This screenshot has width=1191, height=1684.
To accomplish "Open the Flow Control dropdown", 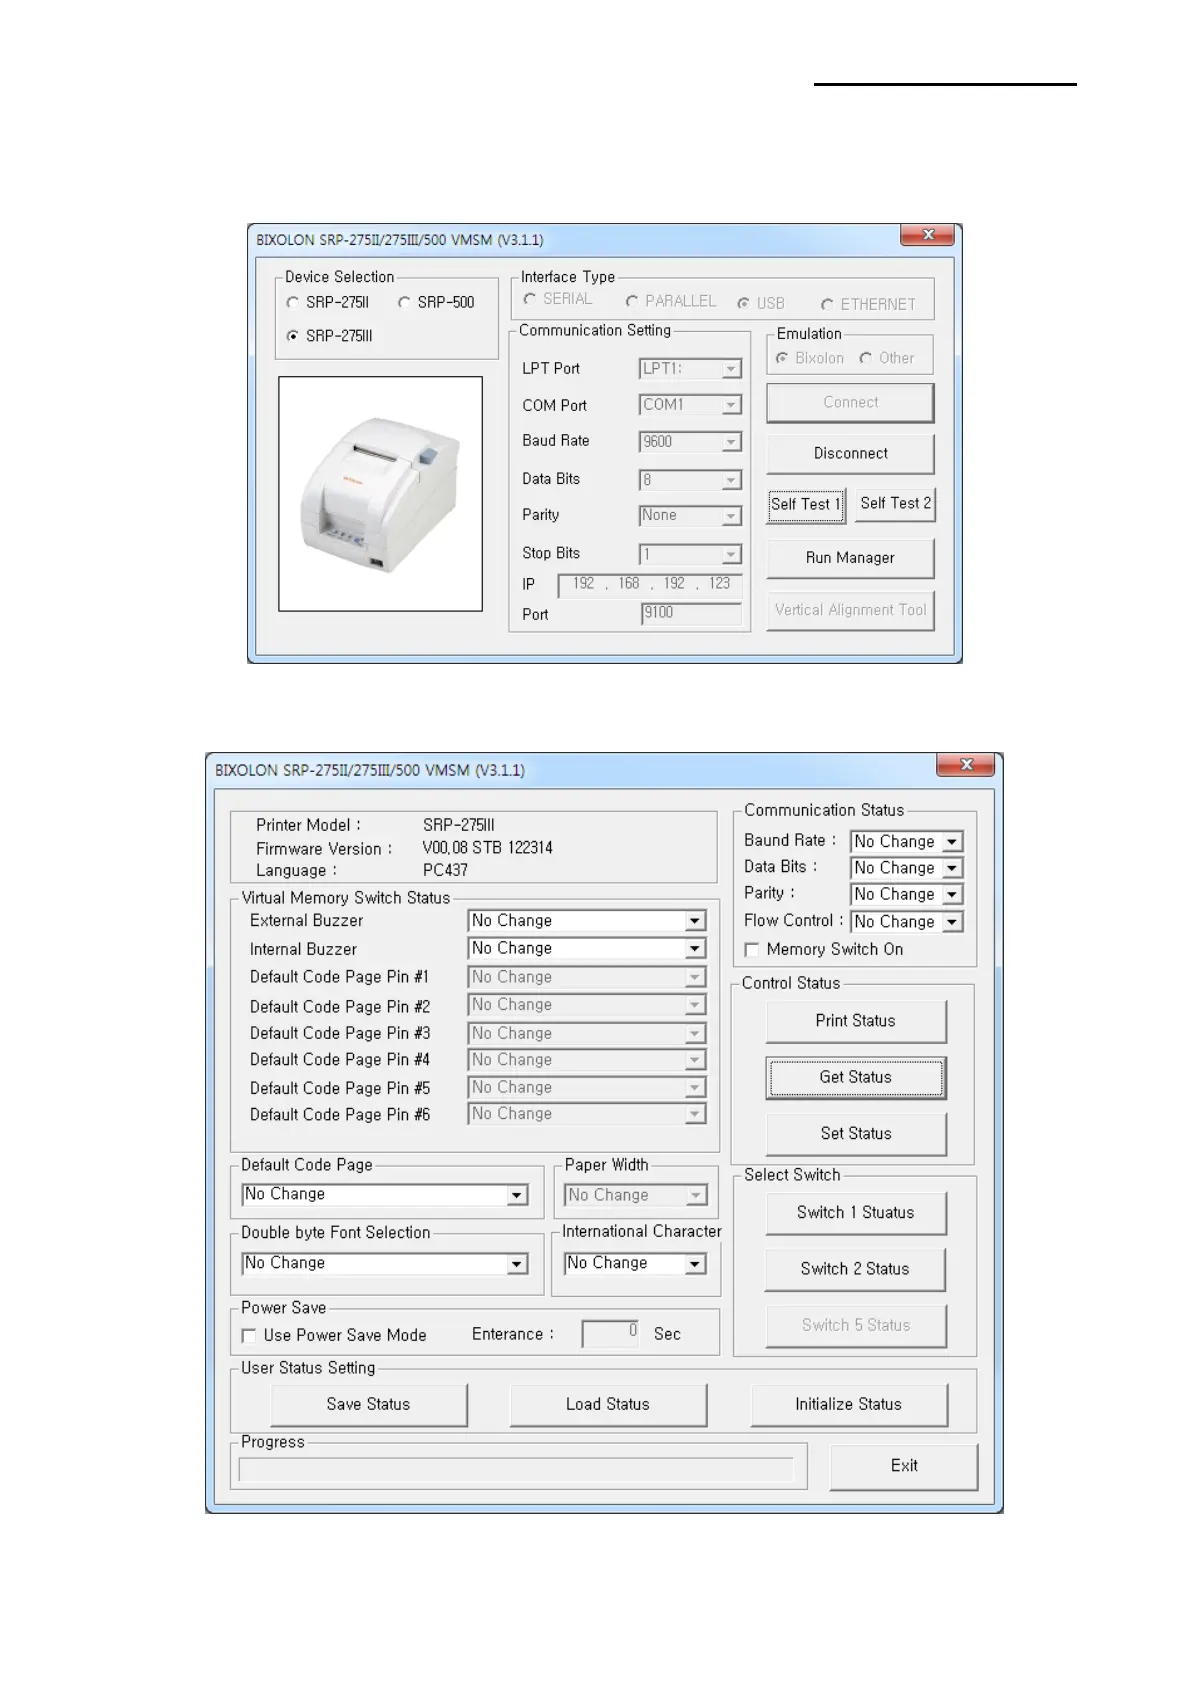I will click(907, 922).
